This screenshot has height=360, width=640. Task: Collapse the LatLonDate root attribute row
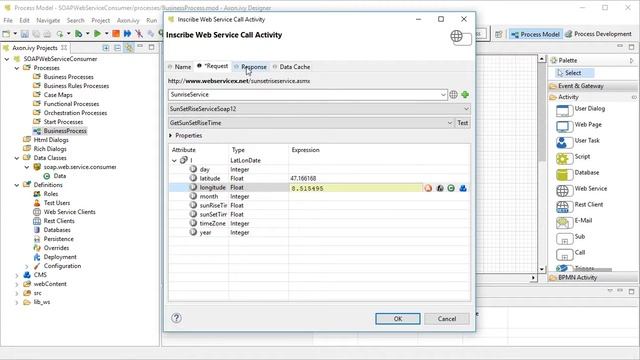[x=174, y=160]
